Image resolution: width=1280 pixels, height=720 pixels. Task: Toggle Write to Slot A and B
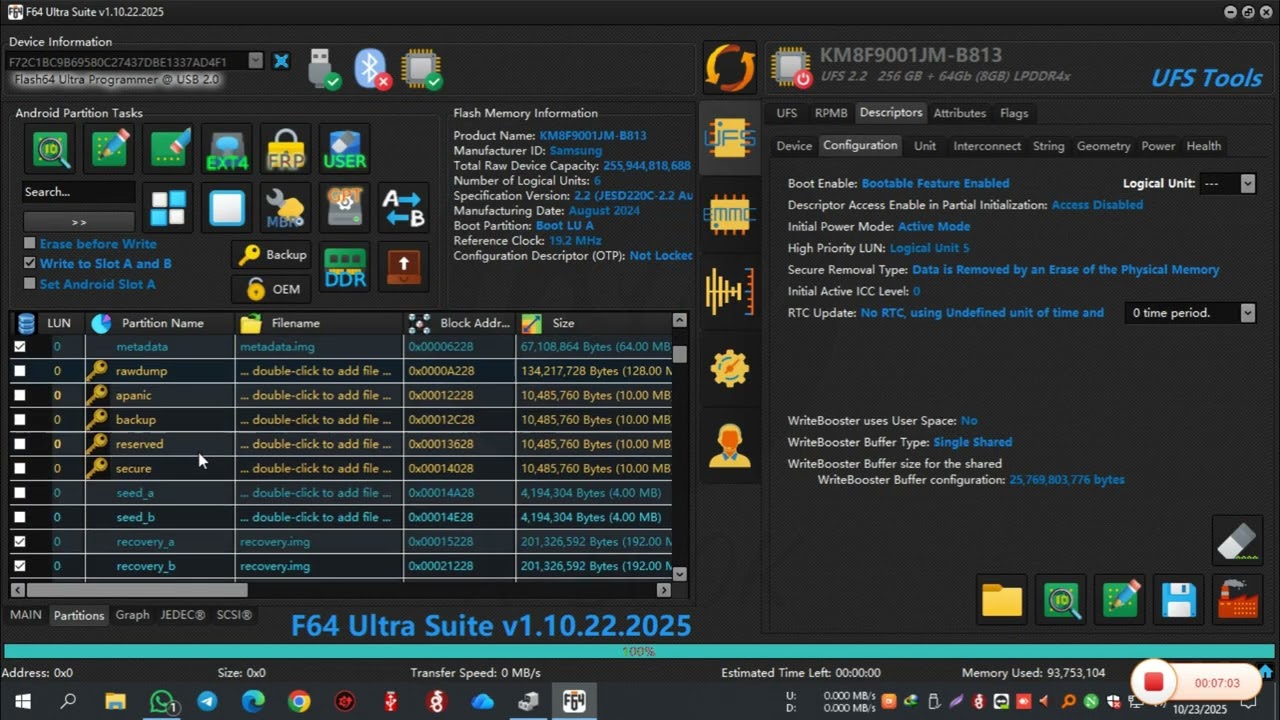point(30,263)
